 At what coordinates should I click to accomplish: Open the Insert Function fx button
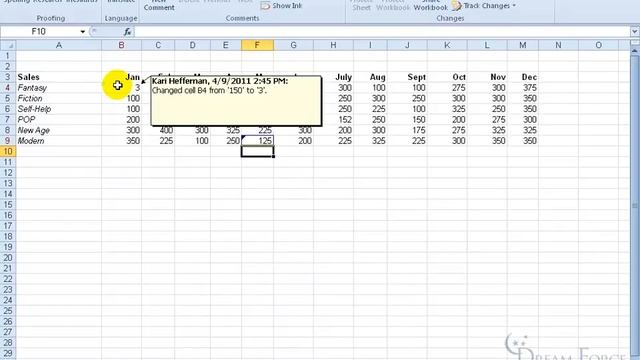tap(127, 31)
